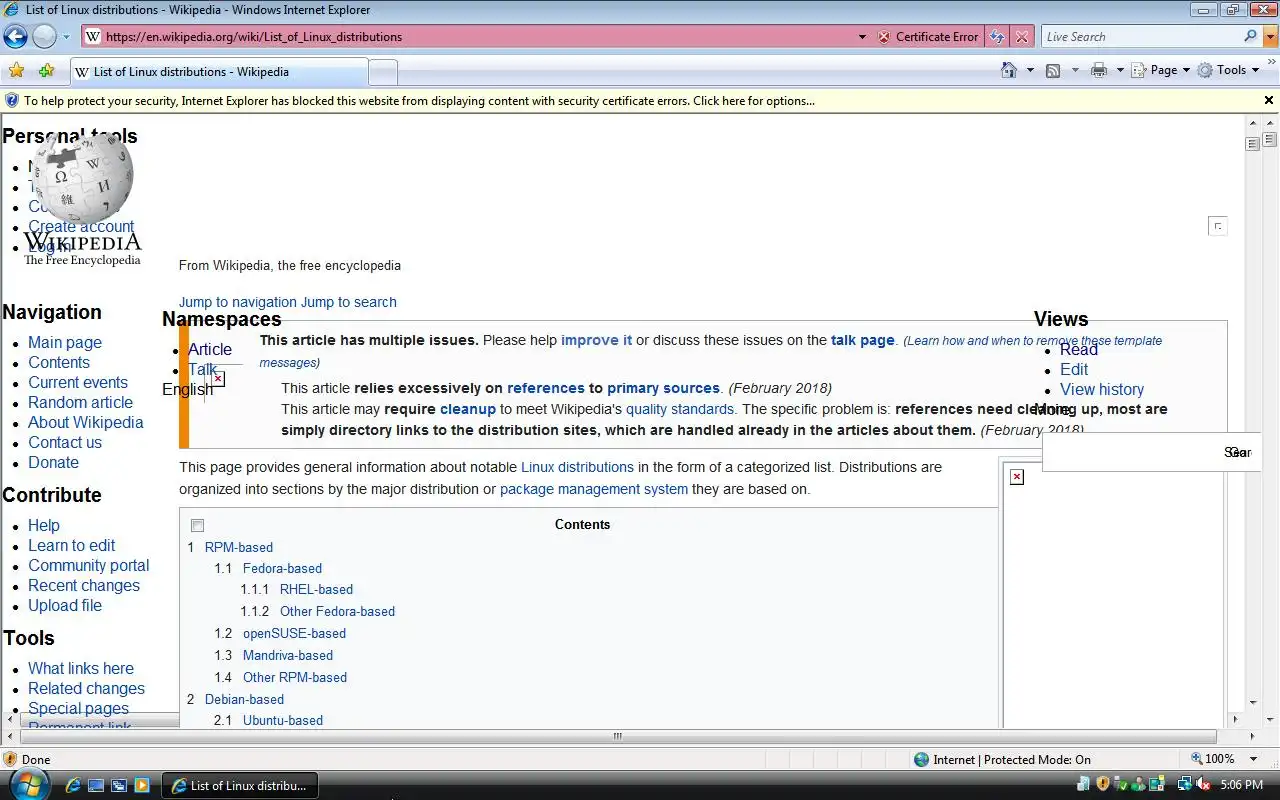Jump to RPM-based contents entry
Screen dimensions: 1280x800
239,547
